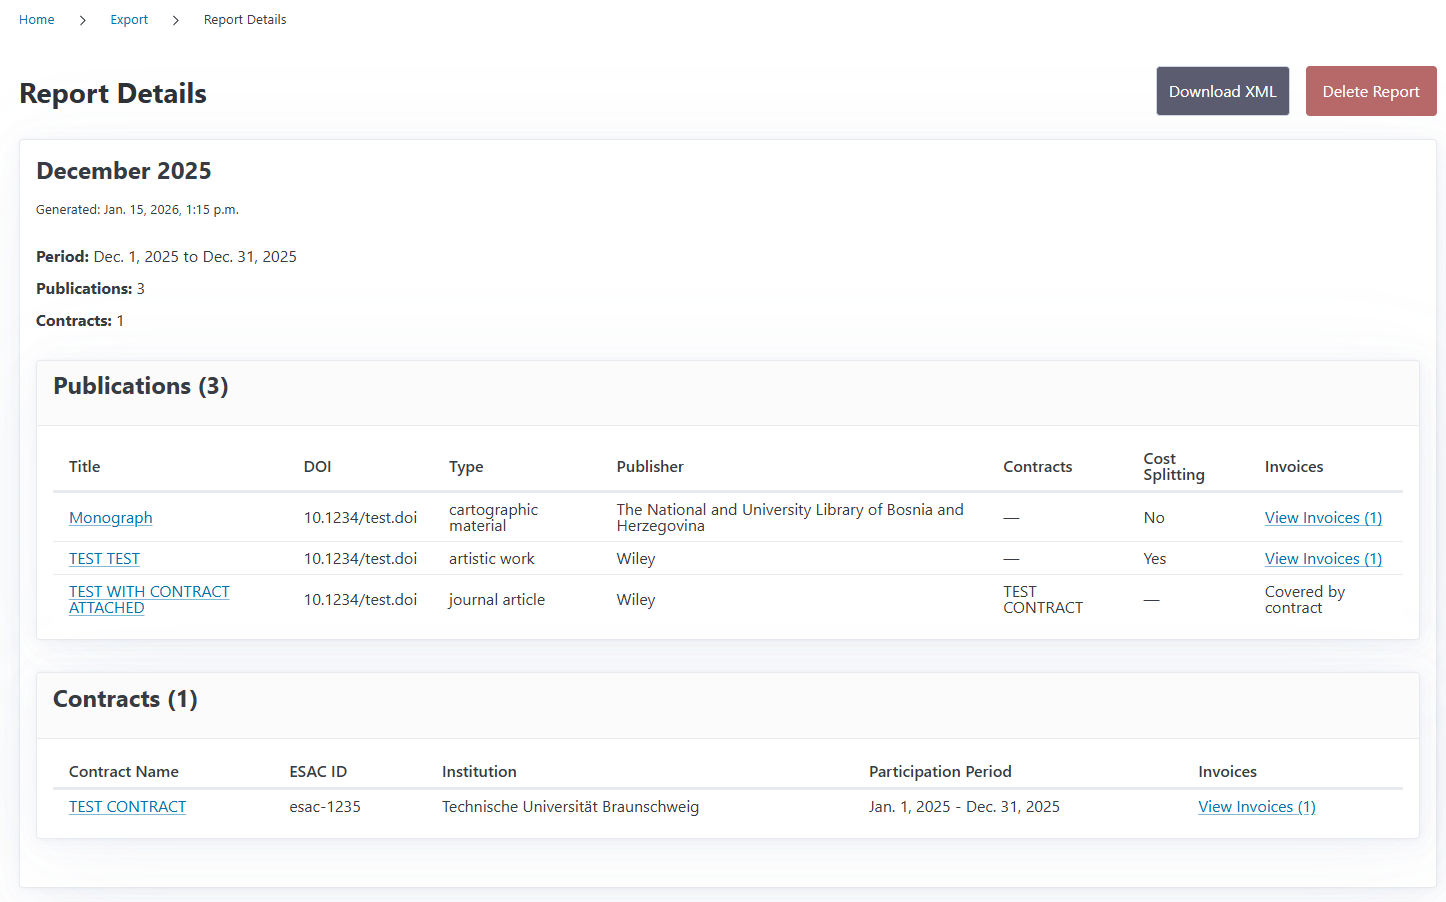Image resolution: width=1446 pixels, height=902 pixels.
Task: Click the chevron separator after Export
Action: 176,20
